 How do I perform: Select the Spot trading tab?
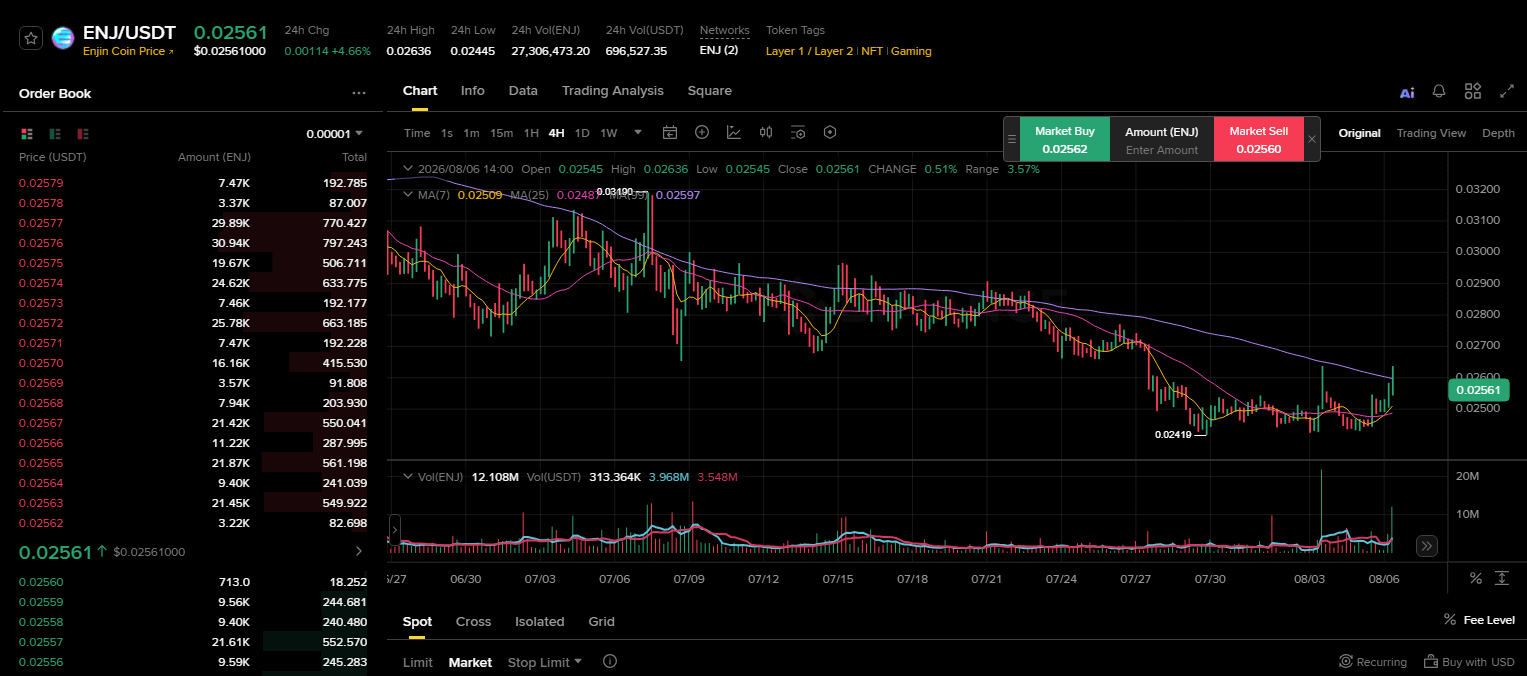(x=417, y=622)
